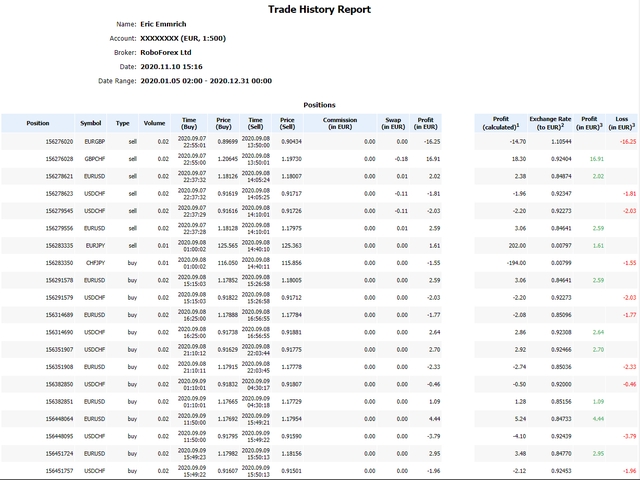Click the Symbol column header
Screen dimensions: 640x480
pyautogui.click(x=91, y=123)
